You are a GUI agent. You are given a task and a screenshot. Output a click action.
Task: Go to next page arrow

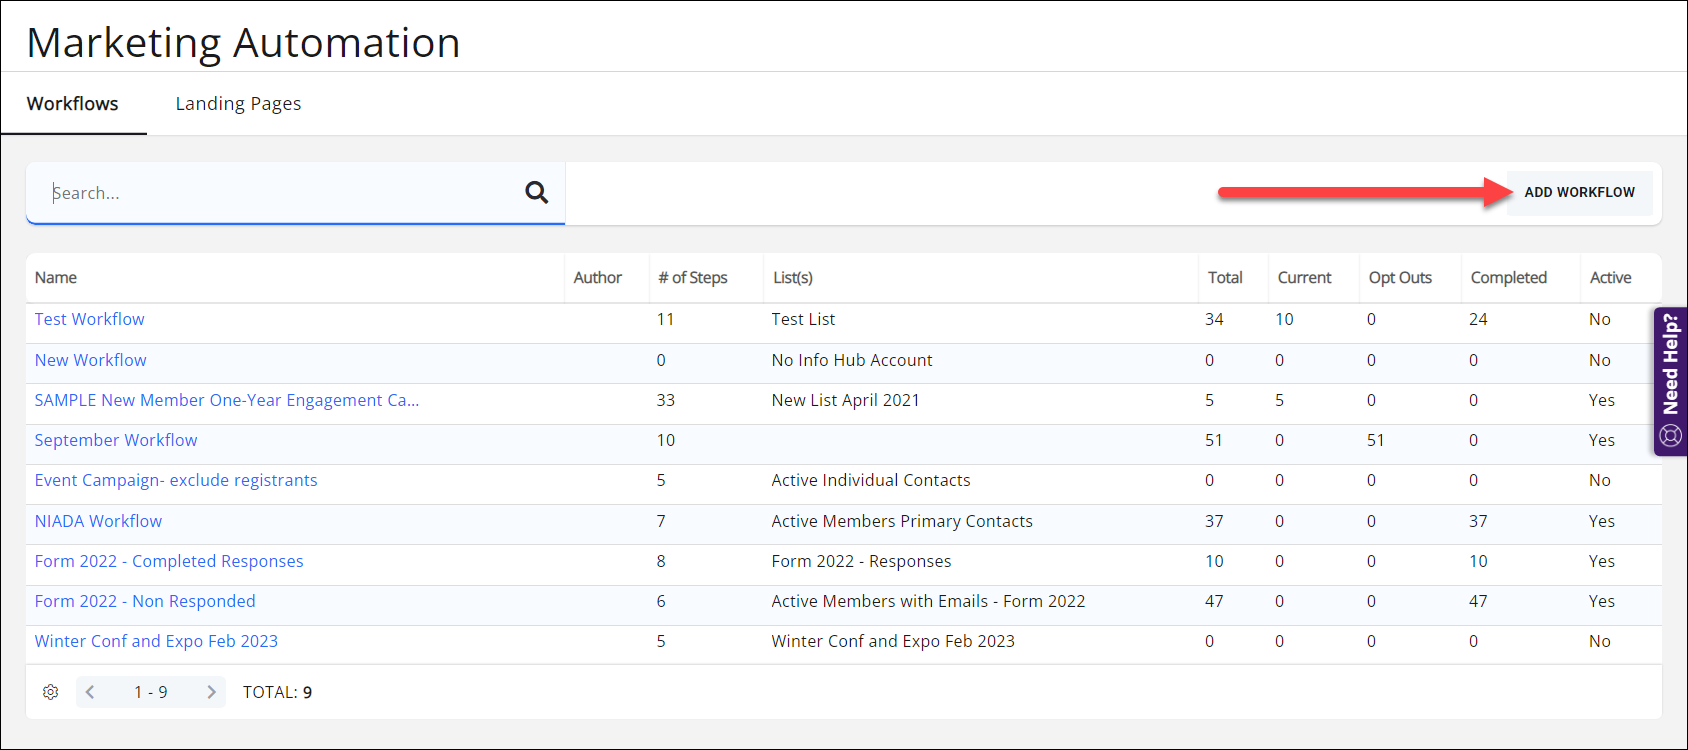click(x=211, y=692)
